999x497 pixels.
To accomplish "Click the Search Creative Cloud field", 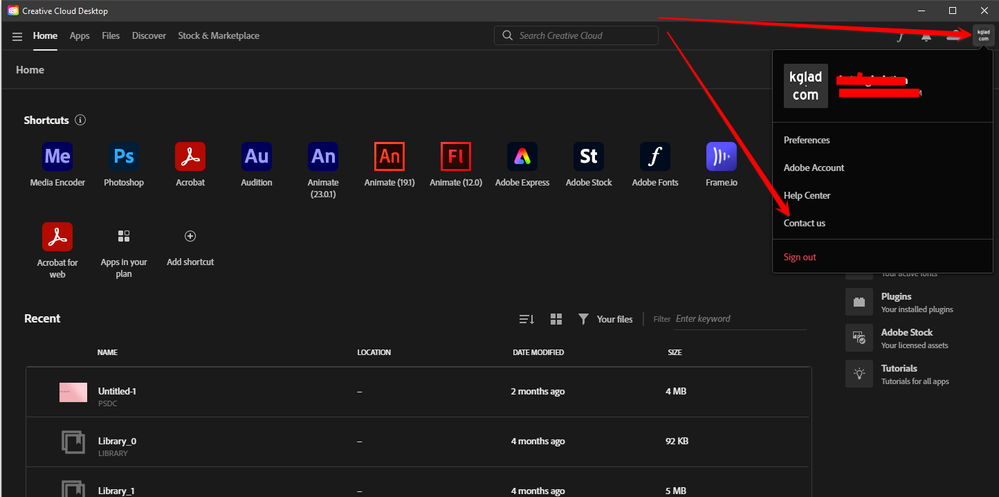I will 576,36.
